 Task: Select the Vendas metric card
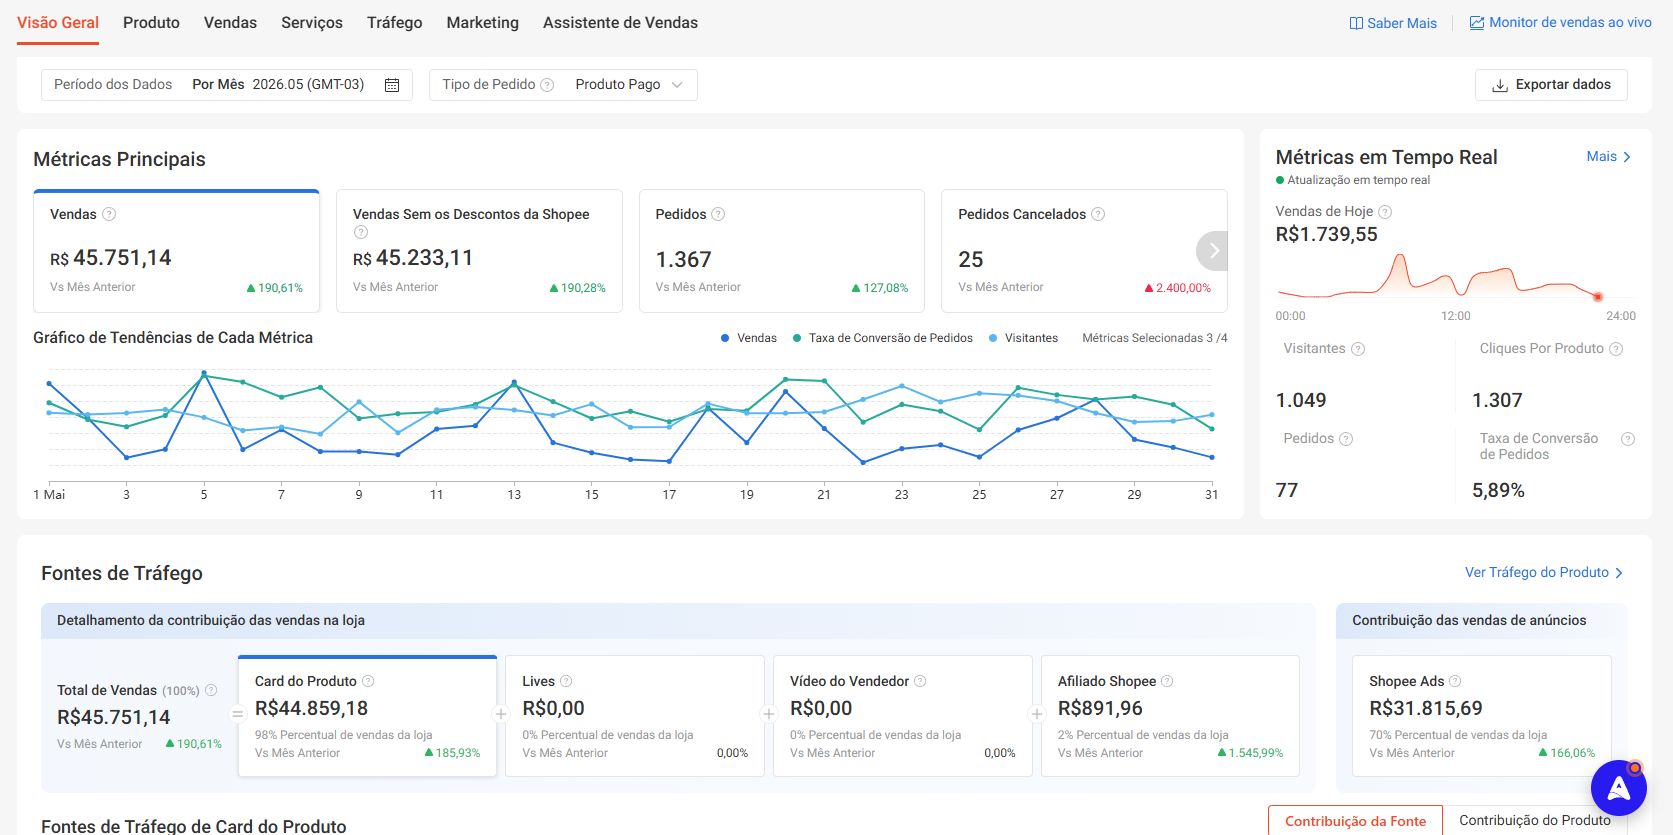point(177,251)
